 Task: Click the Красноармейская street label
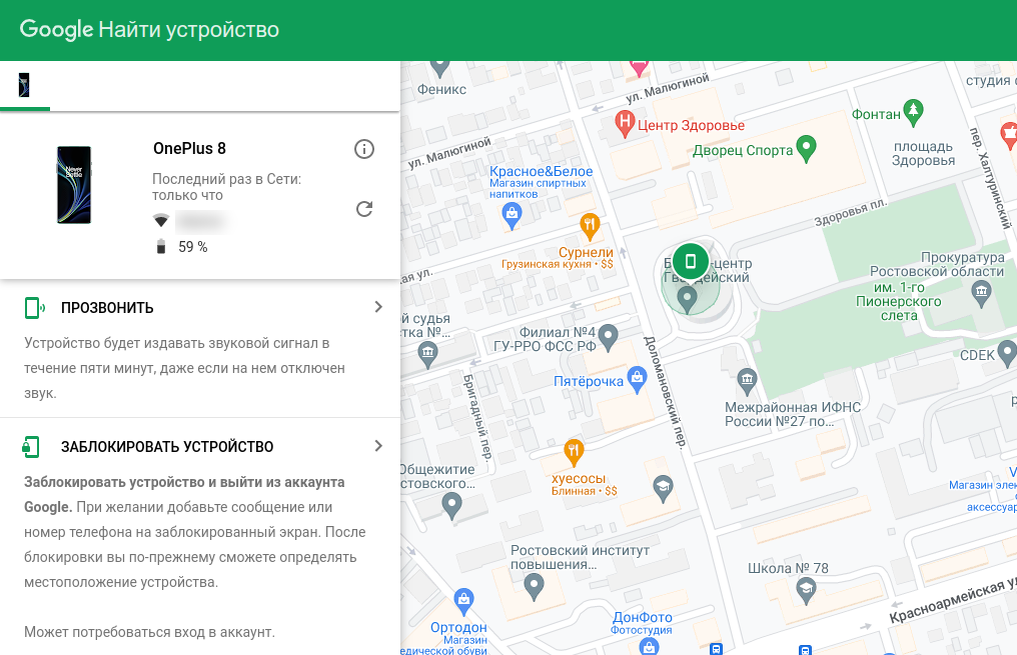click(x=951, y=601)
